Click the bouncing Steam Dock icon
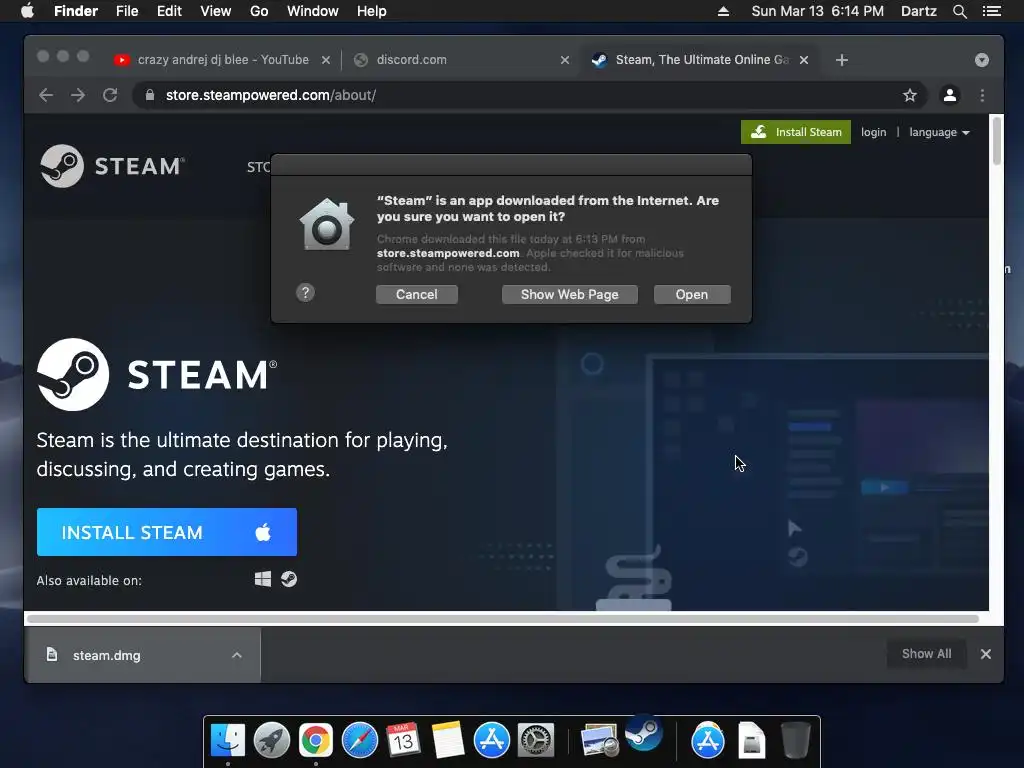 coord(644,733)
